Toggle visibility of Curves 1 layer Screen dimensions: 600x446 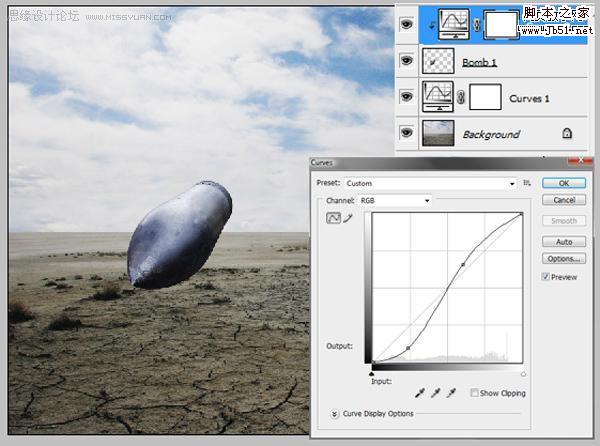pyautogui.click(x=406, y=96)
